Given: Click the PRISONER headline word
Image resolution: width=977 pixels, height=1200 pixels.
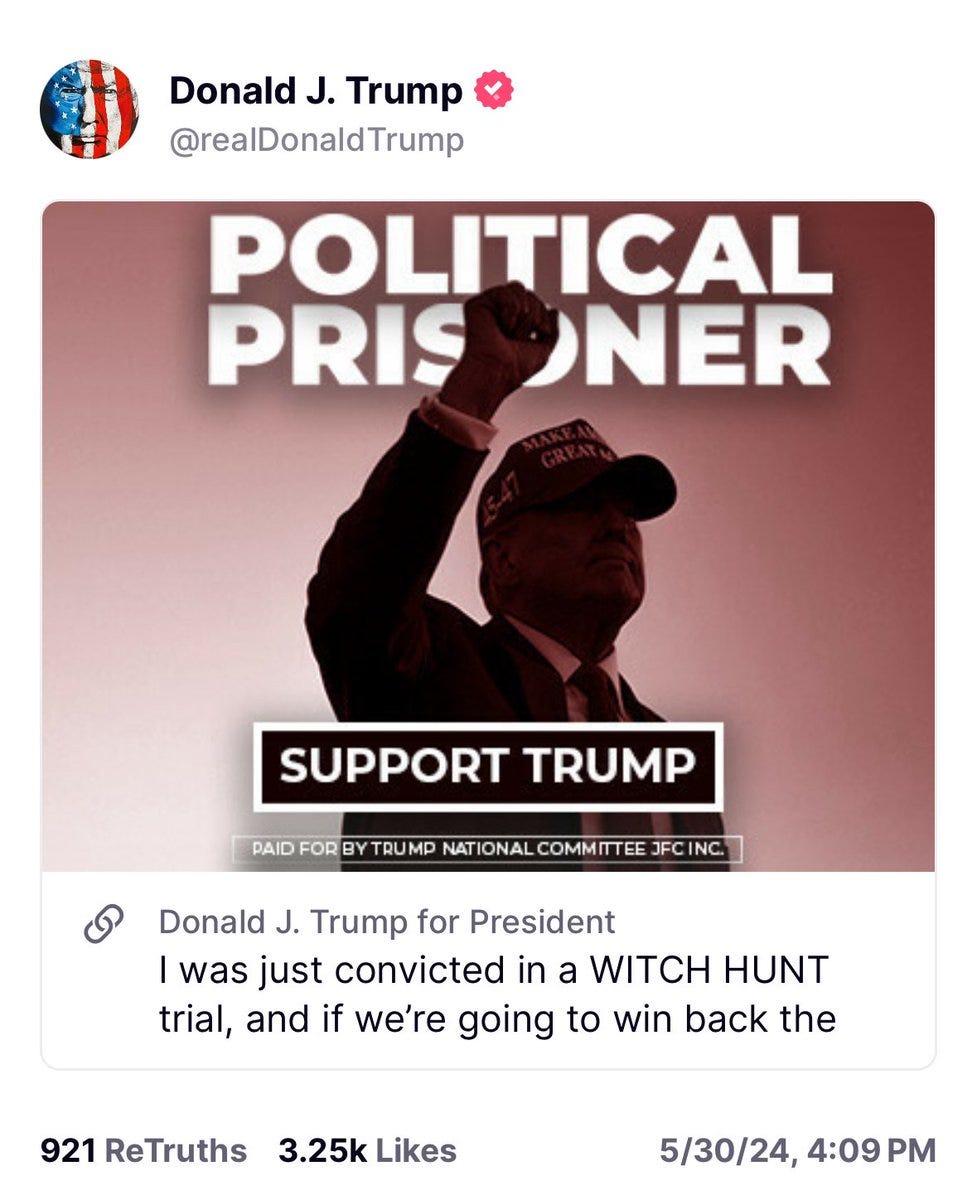Looking at the screenshot, I should click(519, 346).
